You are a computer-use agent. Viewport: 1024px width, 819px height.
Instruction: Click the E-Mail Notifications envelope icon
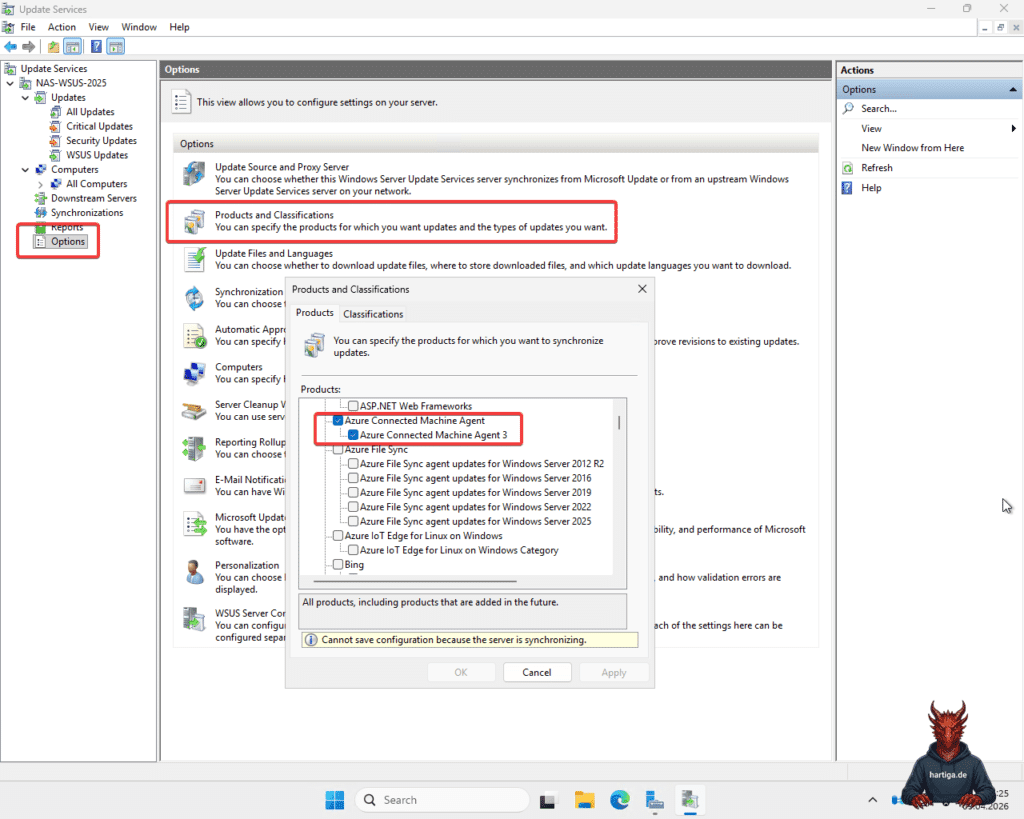[193, 485]
